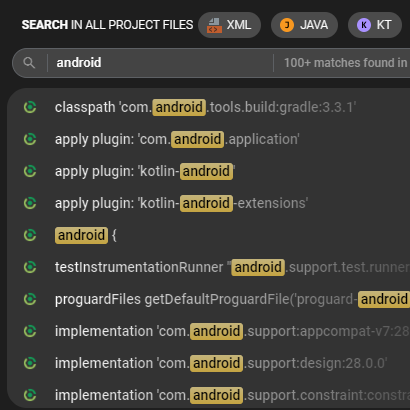The height and width of the screenshot is (410, 410).
Task: Select the proguardFiles getDefaultProguardFile result
Action: point(209,299)
